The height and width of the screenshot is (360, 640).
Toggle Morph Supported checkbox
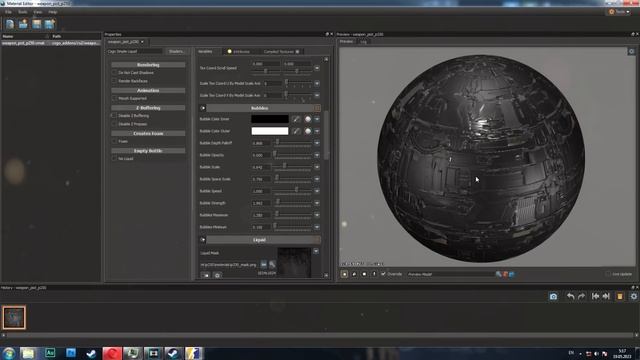click(x=114, y=98)
